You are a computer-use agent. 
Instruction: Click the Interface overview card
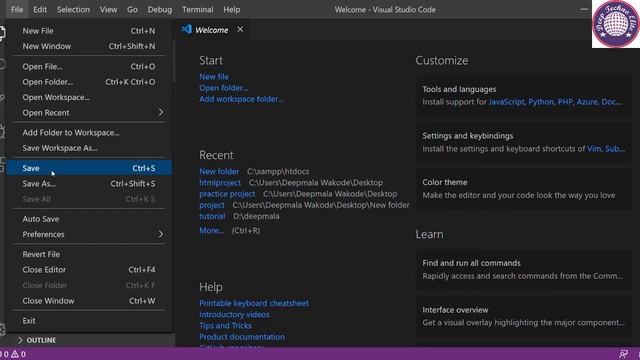[x=523, y=316]
